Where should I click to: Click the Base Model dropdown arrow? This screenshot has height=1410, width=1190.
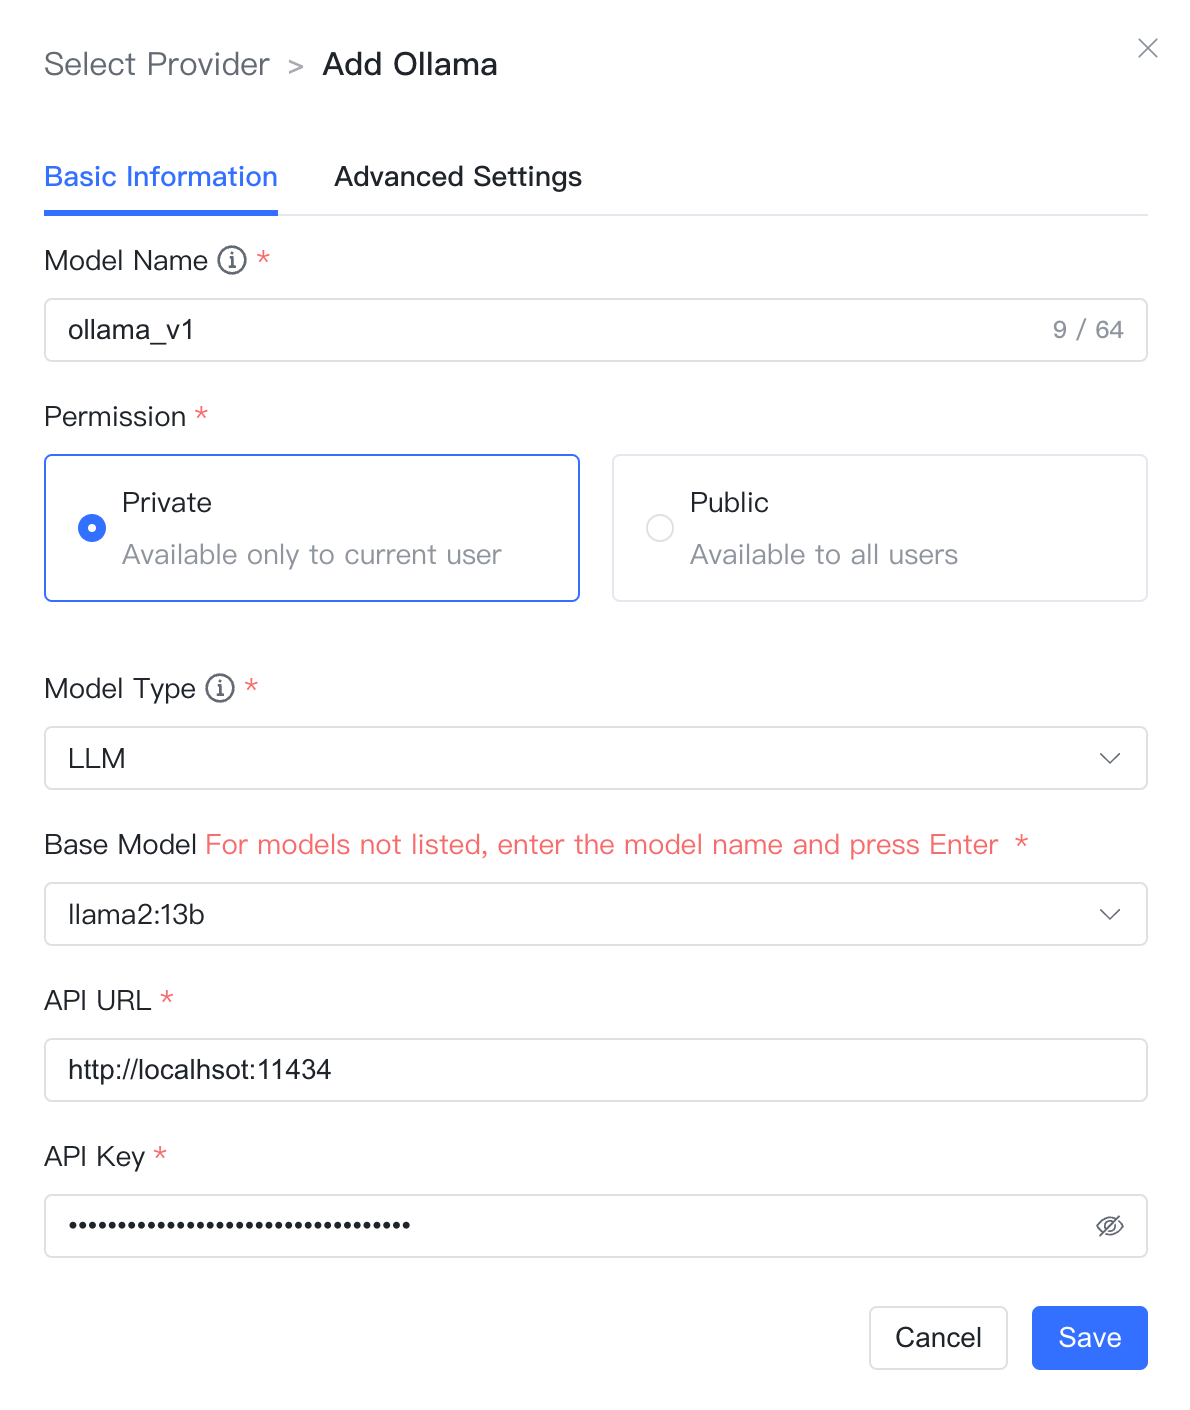pos(1110,914)
